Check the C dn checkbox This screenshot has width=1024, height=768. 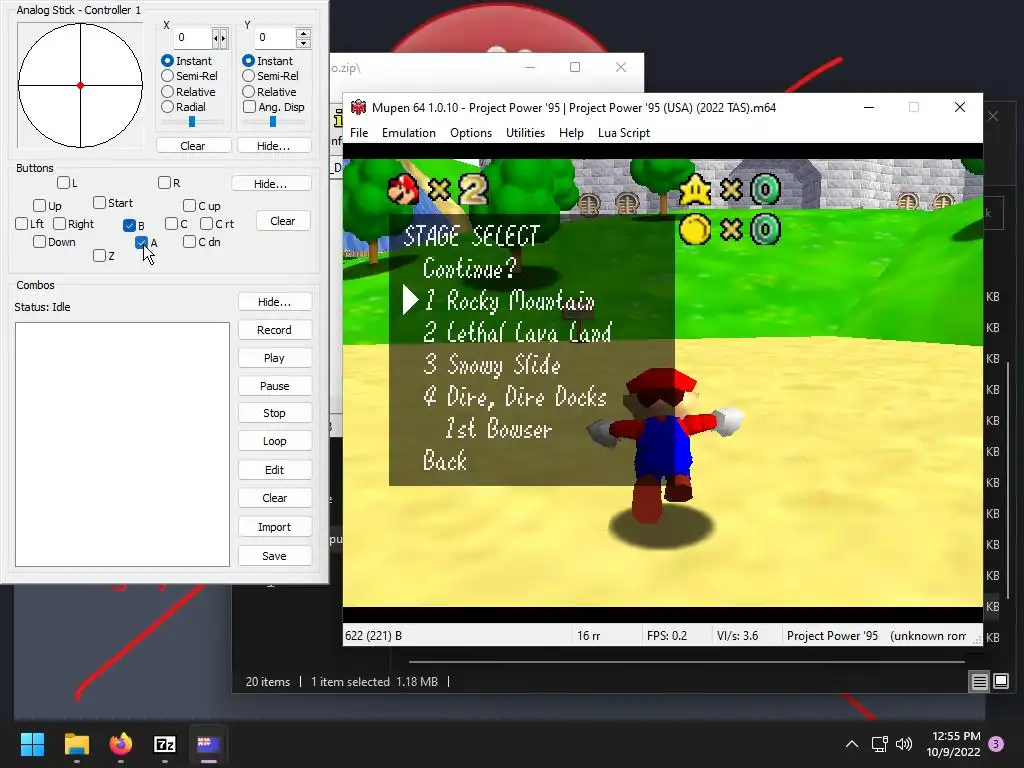pos(189,242)
